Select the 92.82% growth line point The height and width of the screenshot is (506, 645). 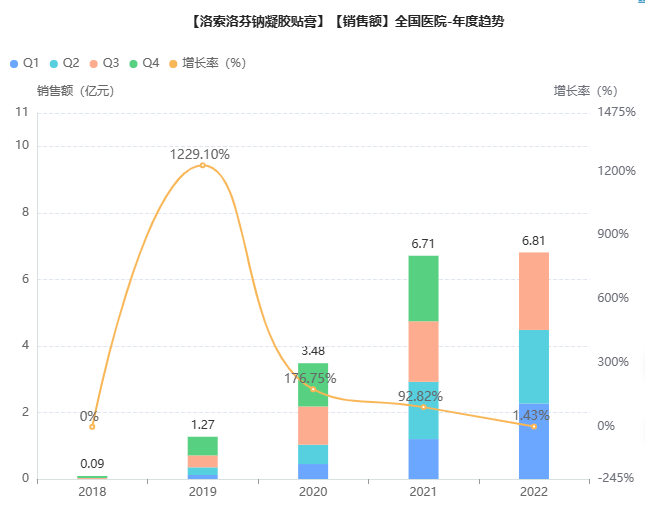[x=423, y=407]
